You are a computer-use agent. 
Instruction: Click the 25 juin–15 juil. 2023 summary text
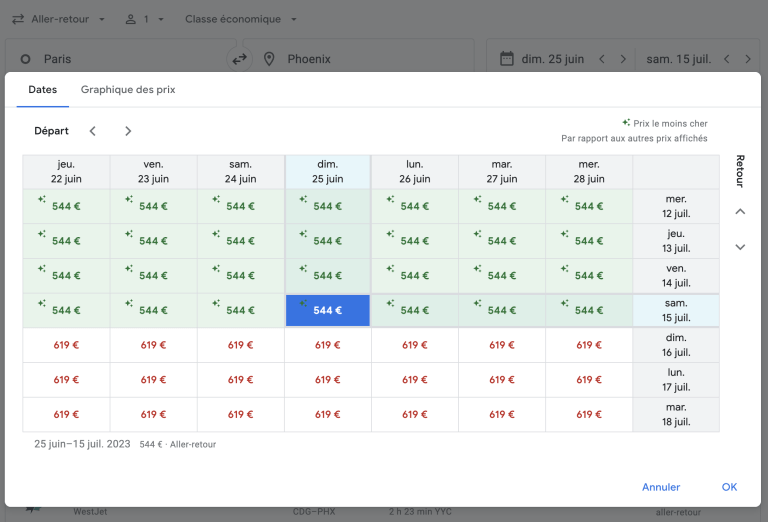(82, 444)
